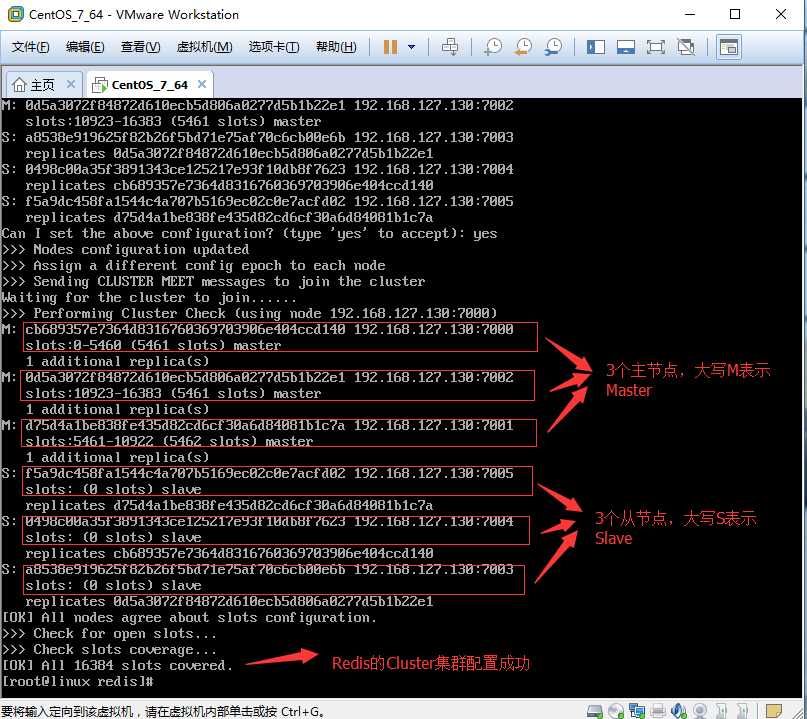Click the printer device status icon

point(658,711)
